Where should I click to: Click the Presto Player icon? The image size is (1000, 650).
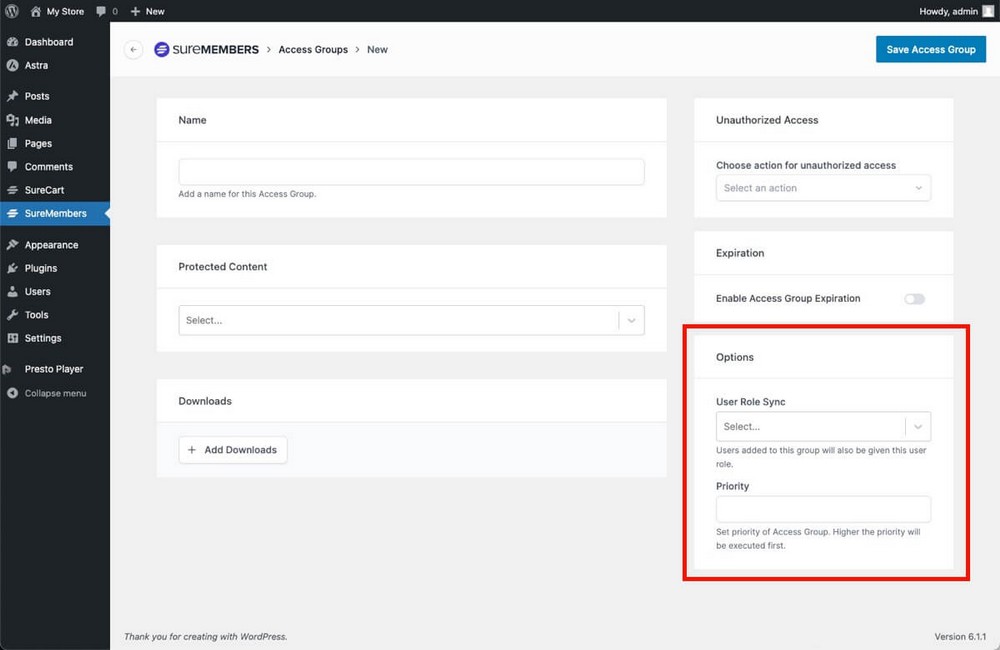pyautogui.click(x=8, y=369)
